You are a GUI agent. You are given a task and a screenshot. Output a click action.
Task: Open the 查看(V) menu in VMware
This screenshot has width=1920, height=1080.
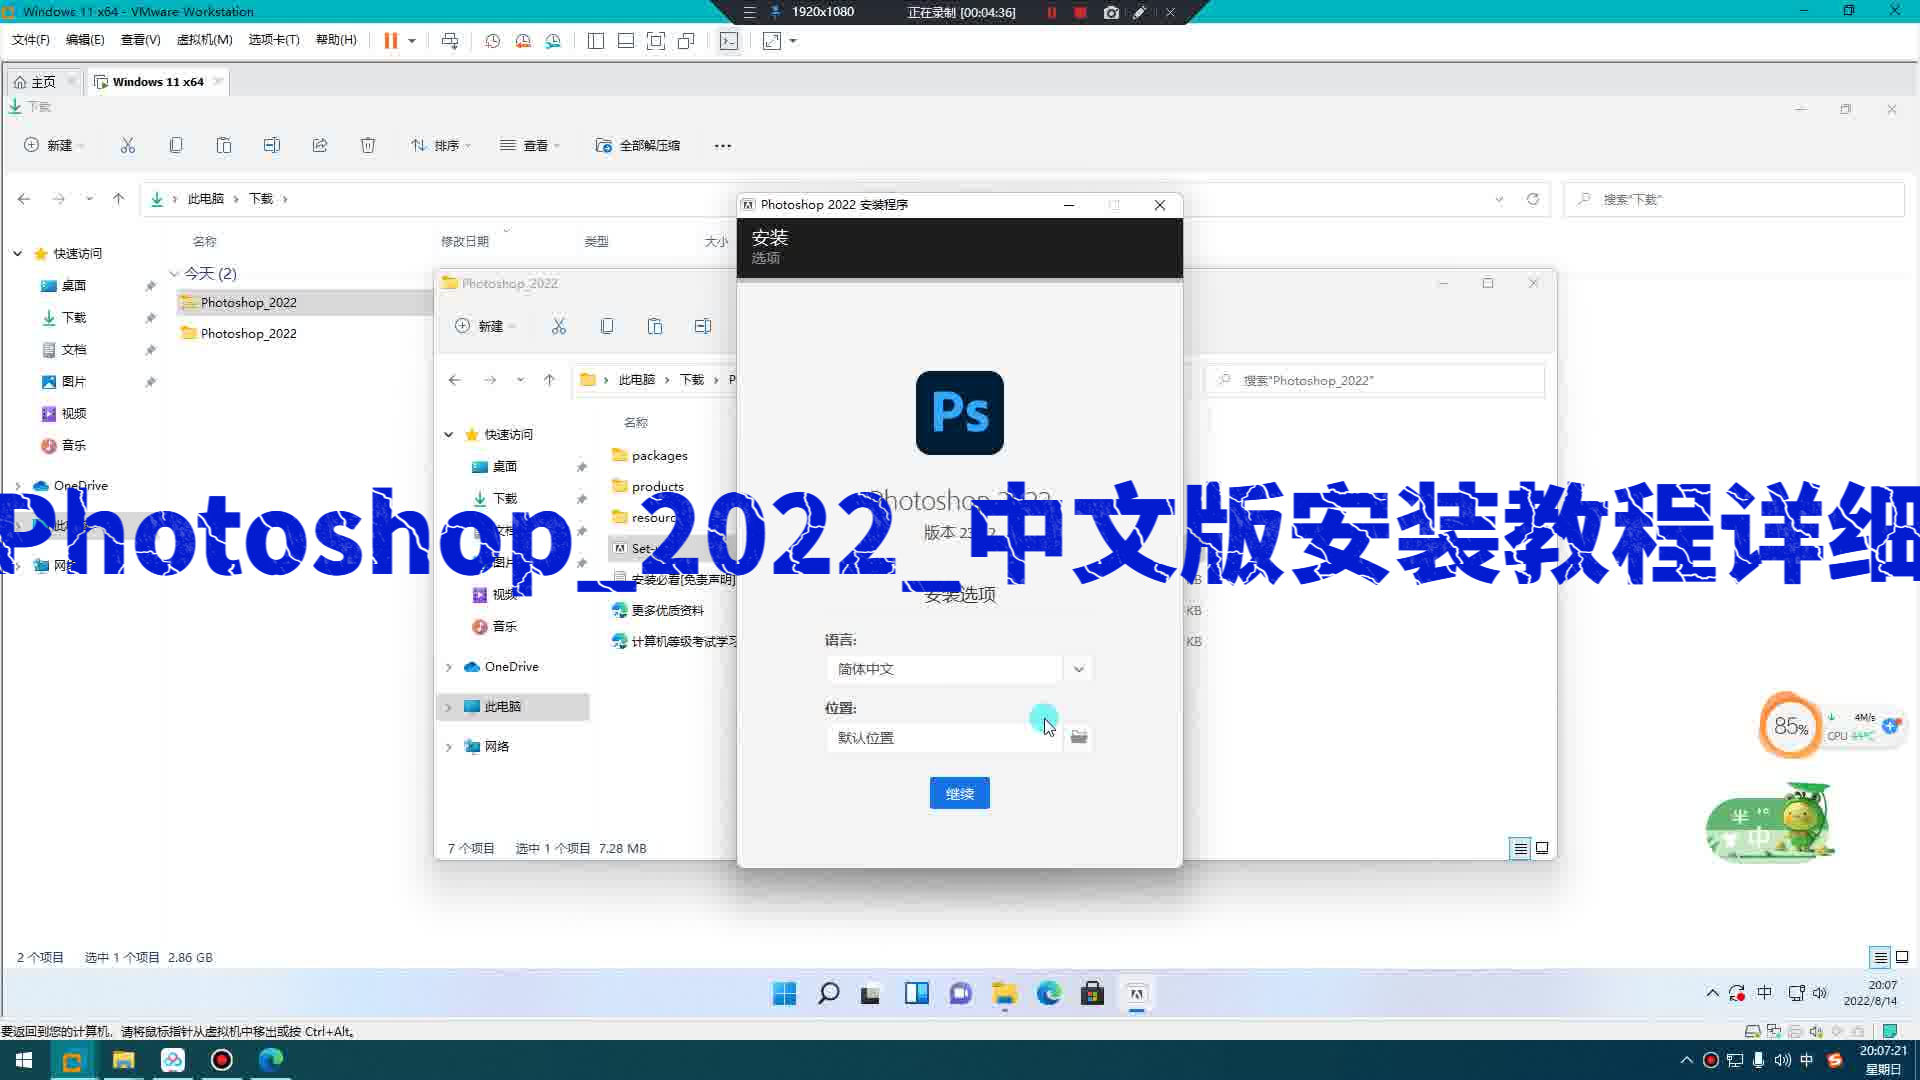tap(140, 40)
